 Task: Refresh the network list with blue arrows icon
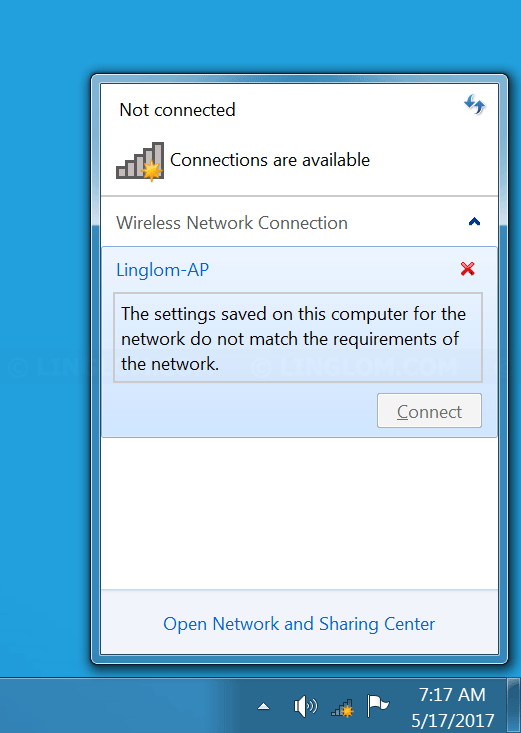point(475,105)
